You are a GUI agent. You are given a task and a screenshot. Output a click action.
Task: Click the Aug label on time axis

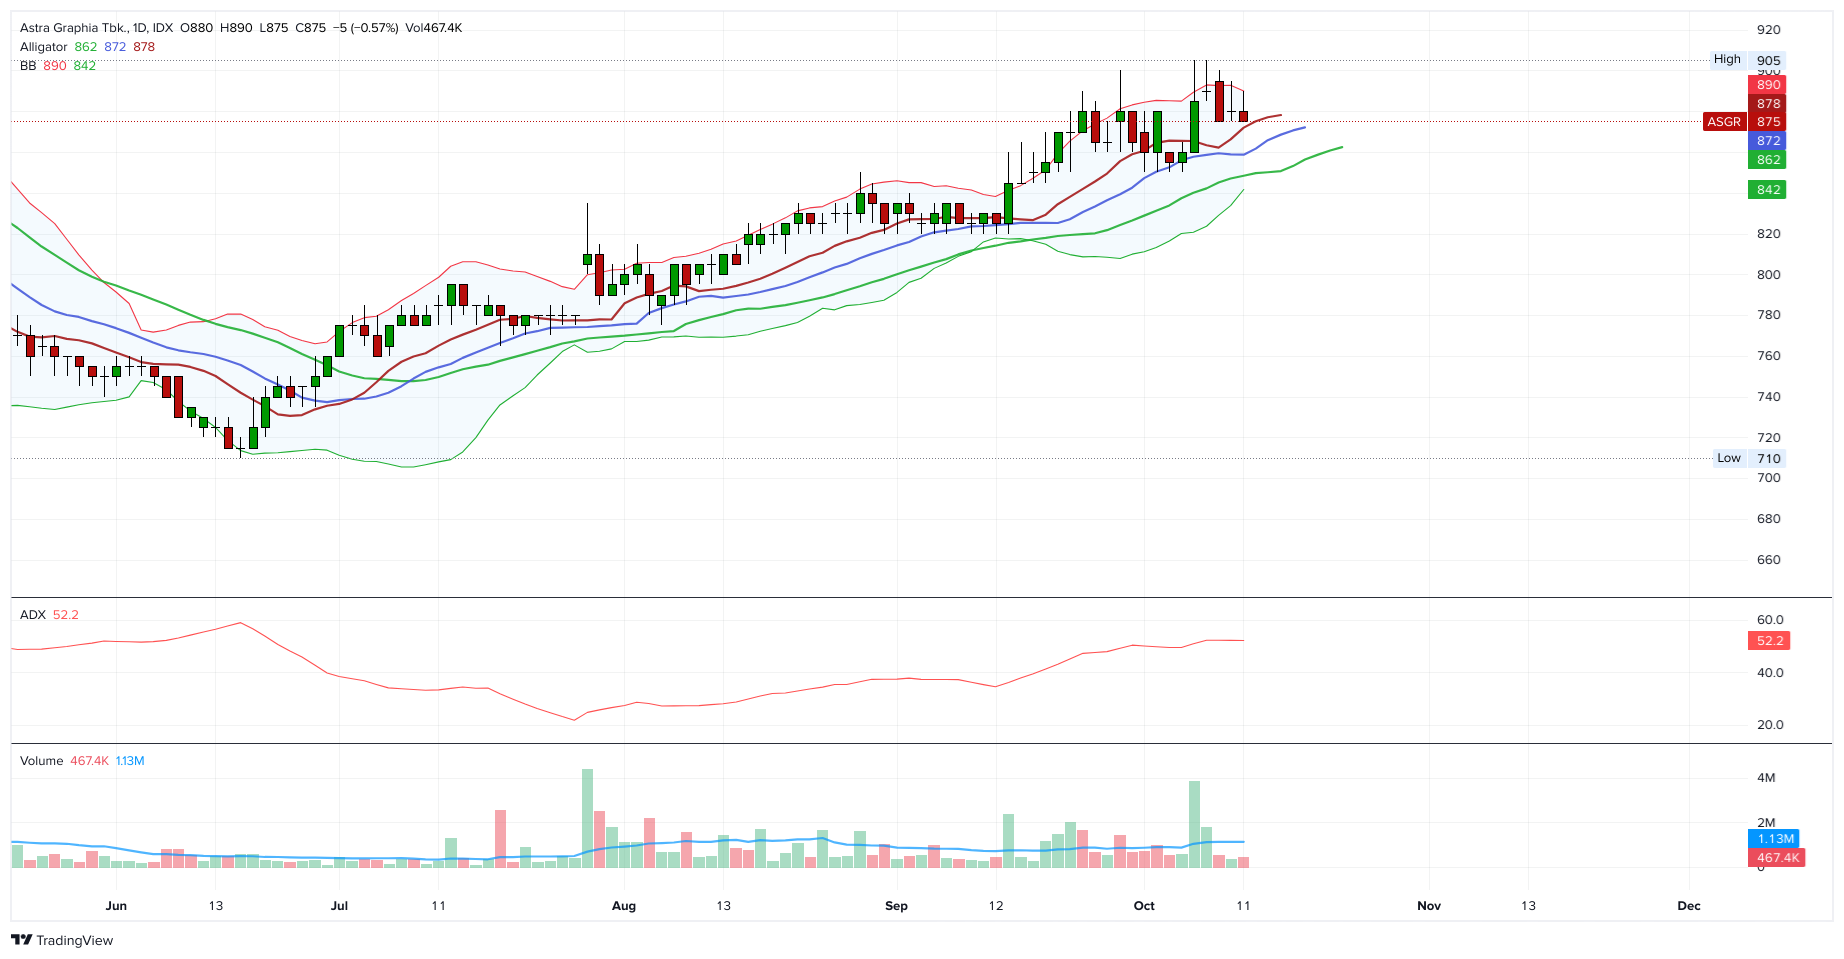click(x=624, y=906)
